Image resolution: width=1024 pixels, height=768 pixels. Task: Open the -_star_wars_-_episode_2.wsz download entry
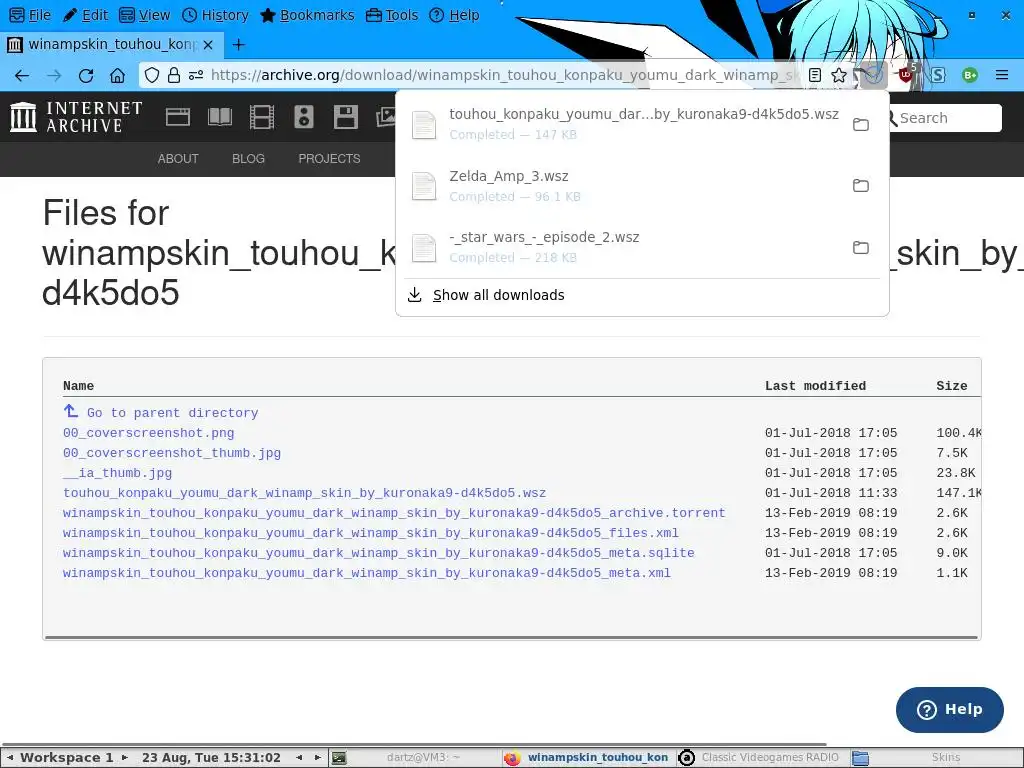tap(624, 248)
